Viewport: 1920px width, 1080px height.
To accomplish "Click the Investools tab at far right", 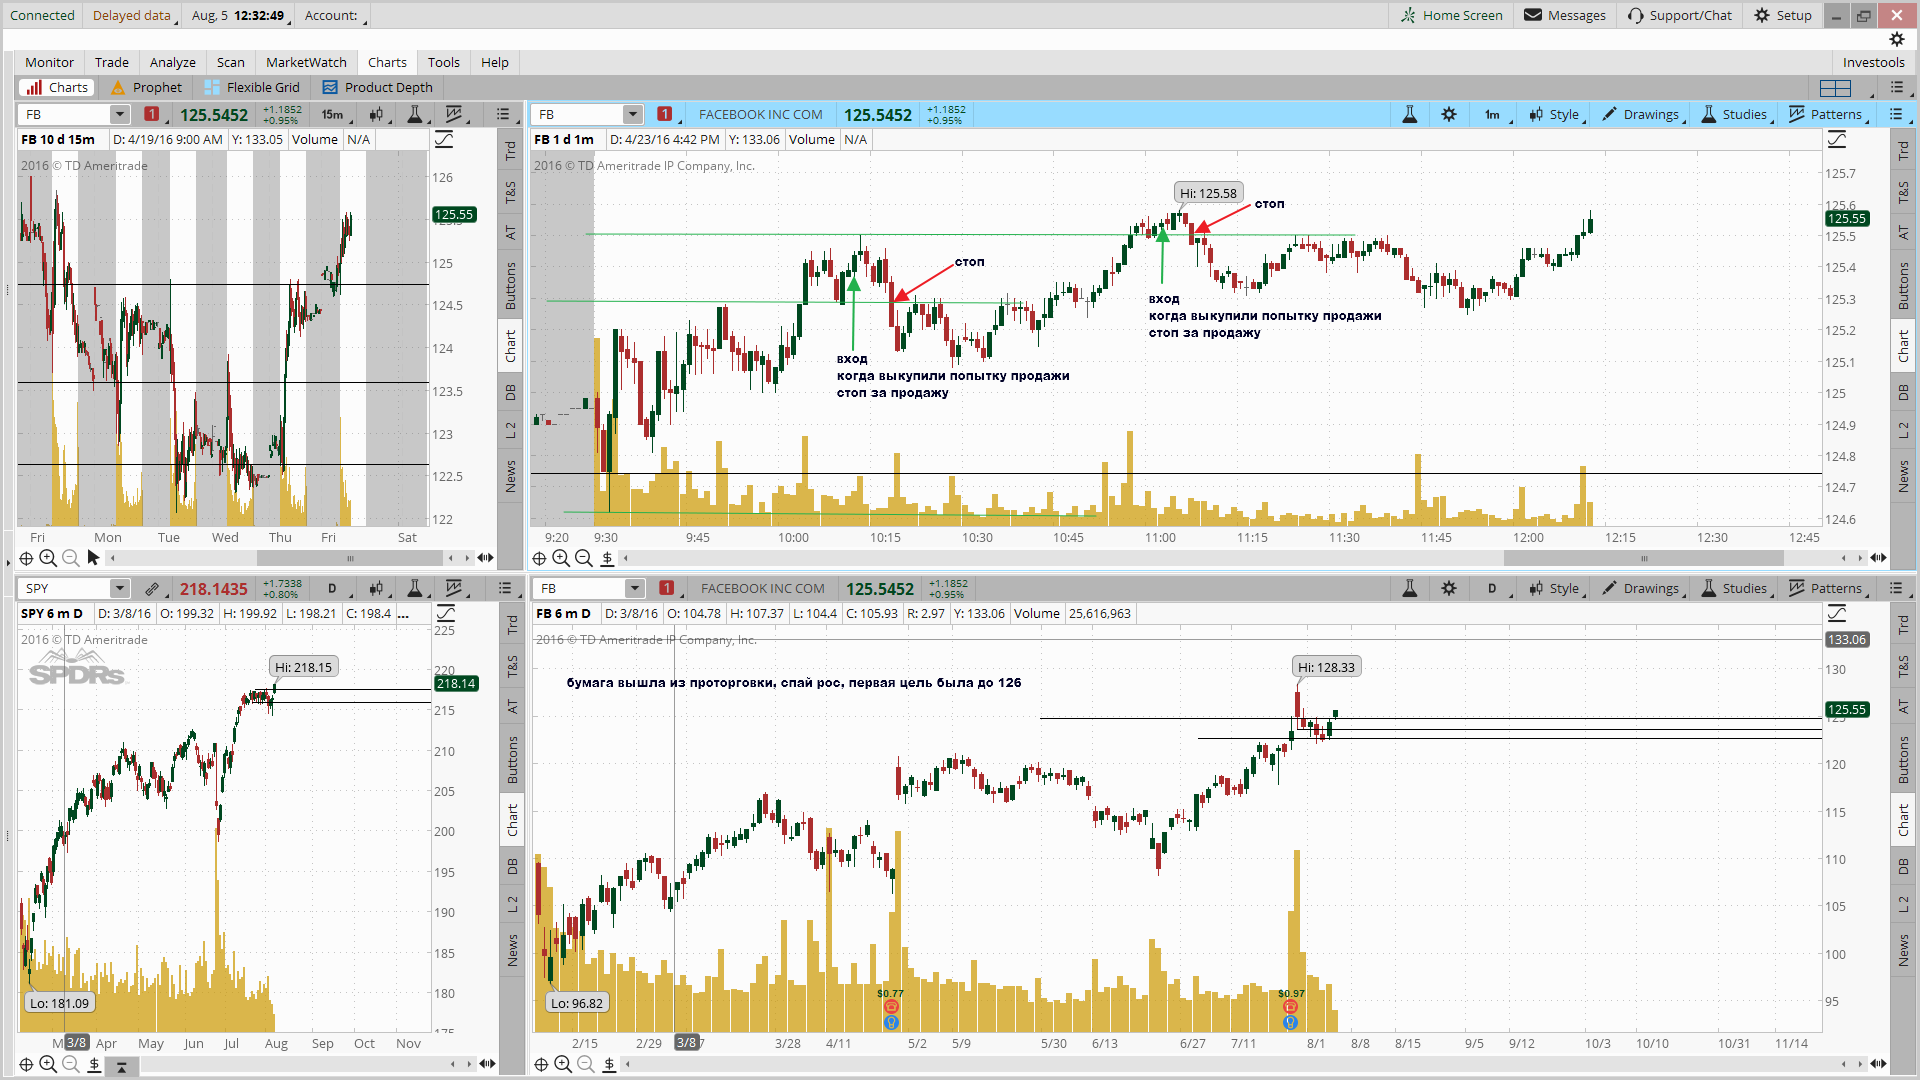I will (1873, 62).
